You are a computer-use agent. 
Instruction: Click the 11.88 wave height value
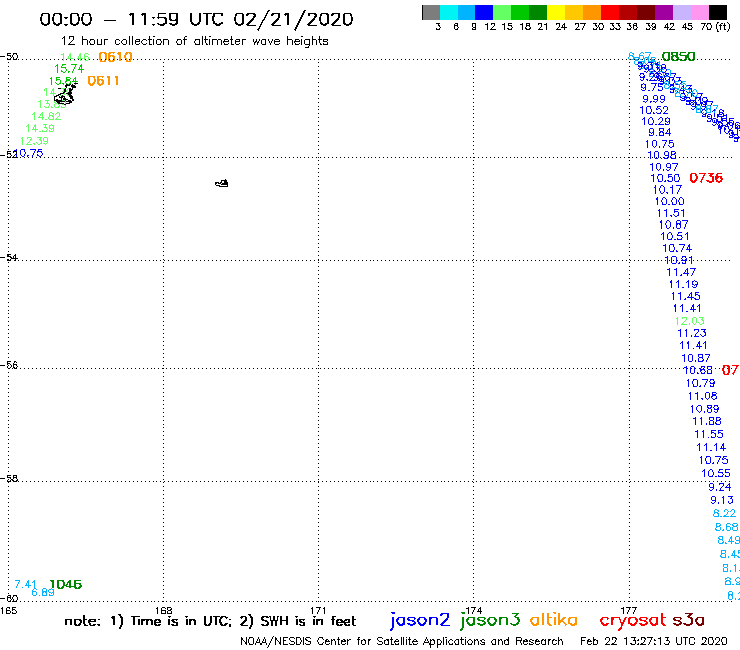tap(707, 421)
